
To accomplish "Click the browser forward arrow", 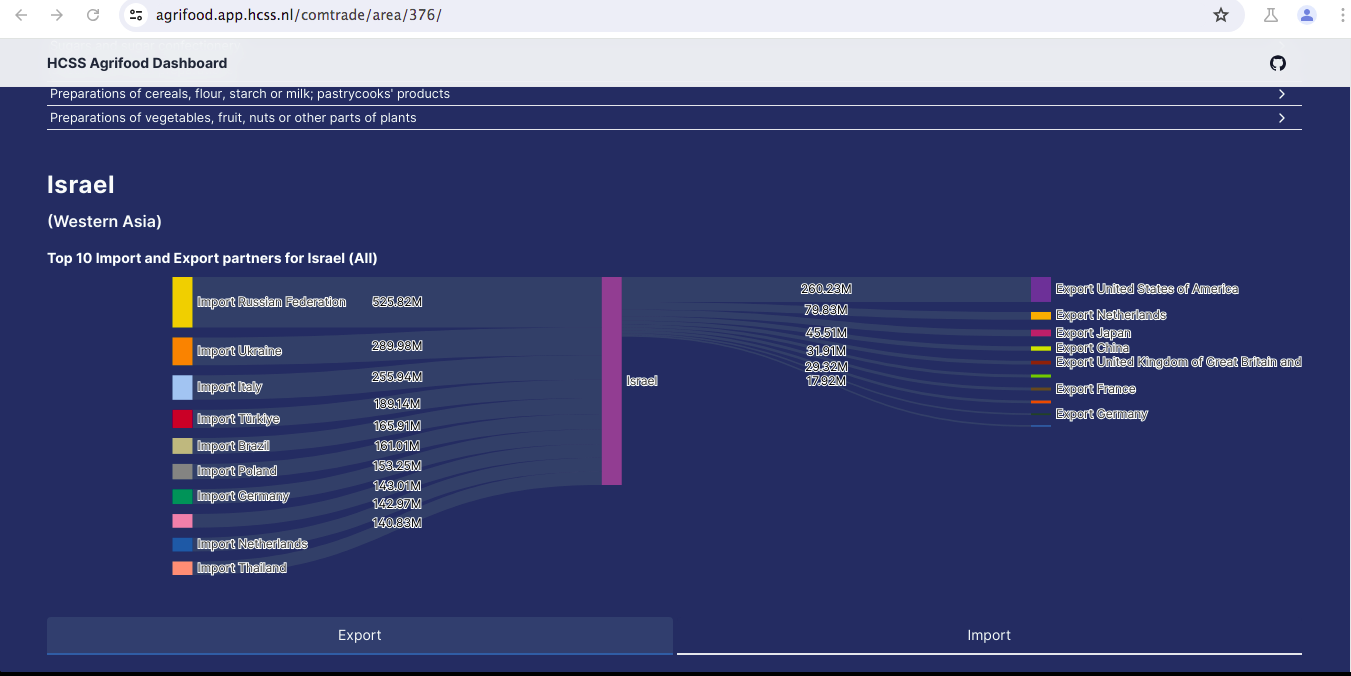I will click(57, 15).
